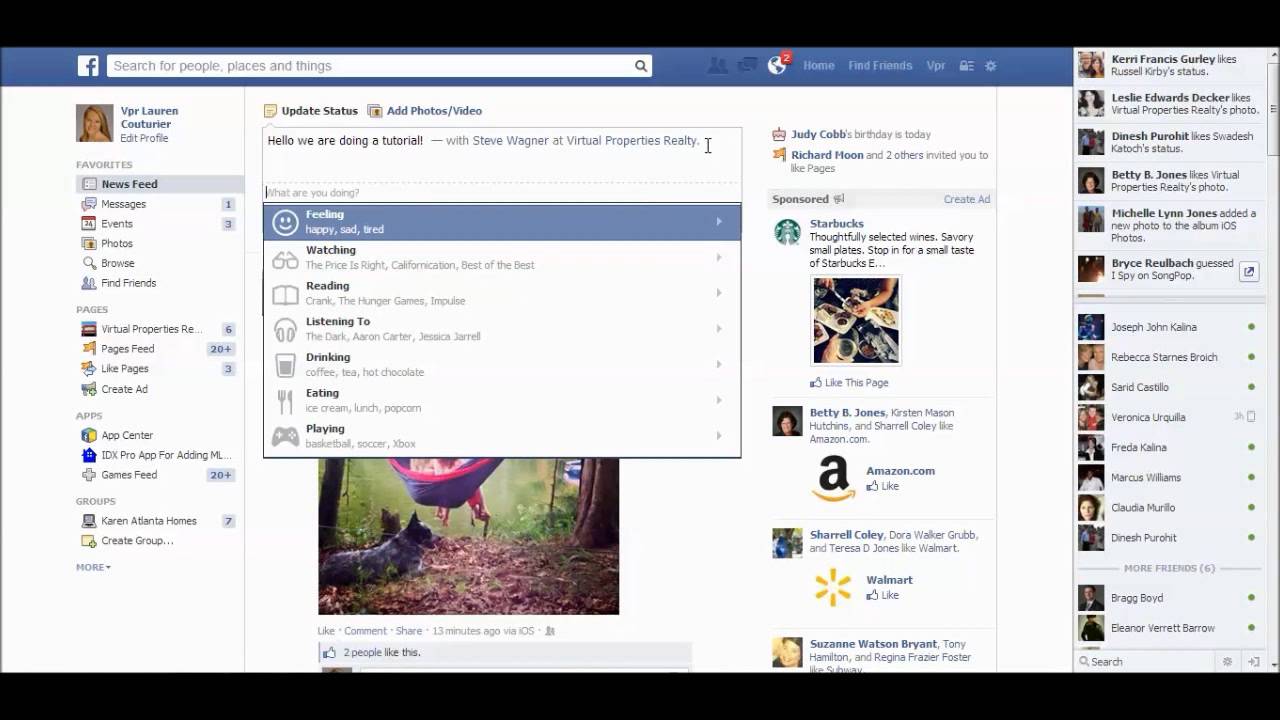
Task: Expand Eating submenu arrow
Action: (718, 400)
